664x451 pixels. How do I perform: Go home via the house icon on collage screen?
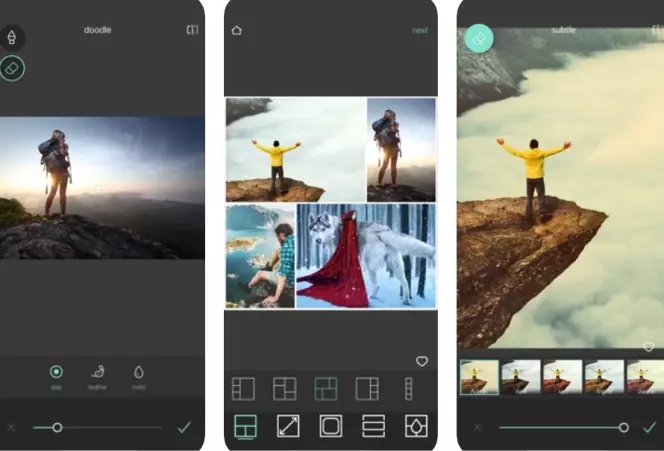[x=237, y=30]
